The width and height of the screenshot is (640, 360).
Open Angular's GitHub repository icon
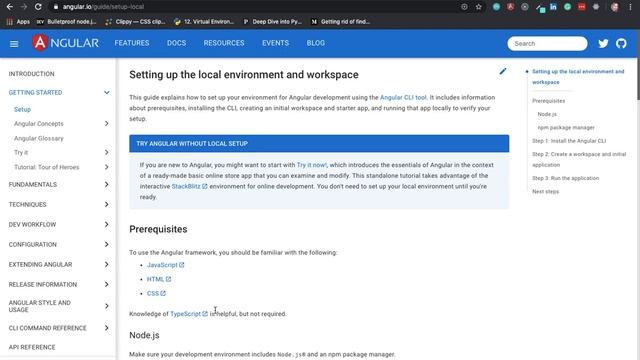point(621,43)
